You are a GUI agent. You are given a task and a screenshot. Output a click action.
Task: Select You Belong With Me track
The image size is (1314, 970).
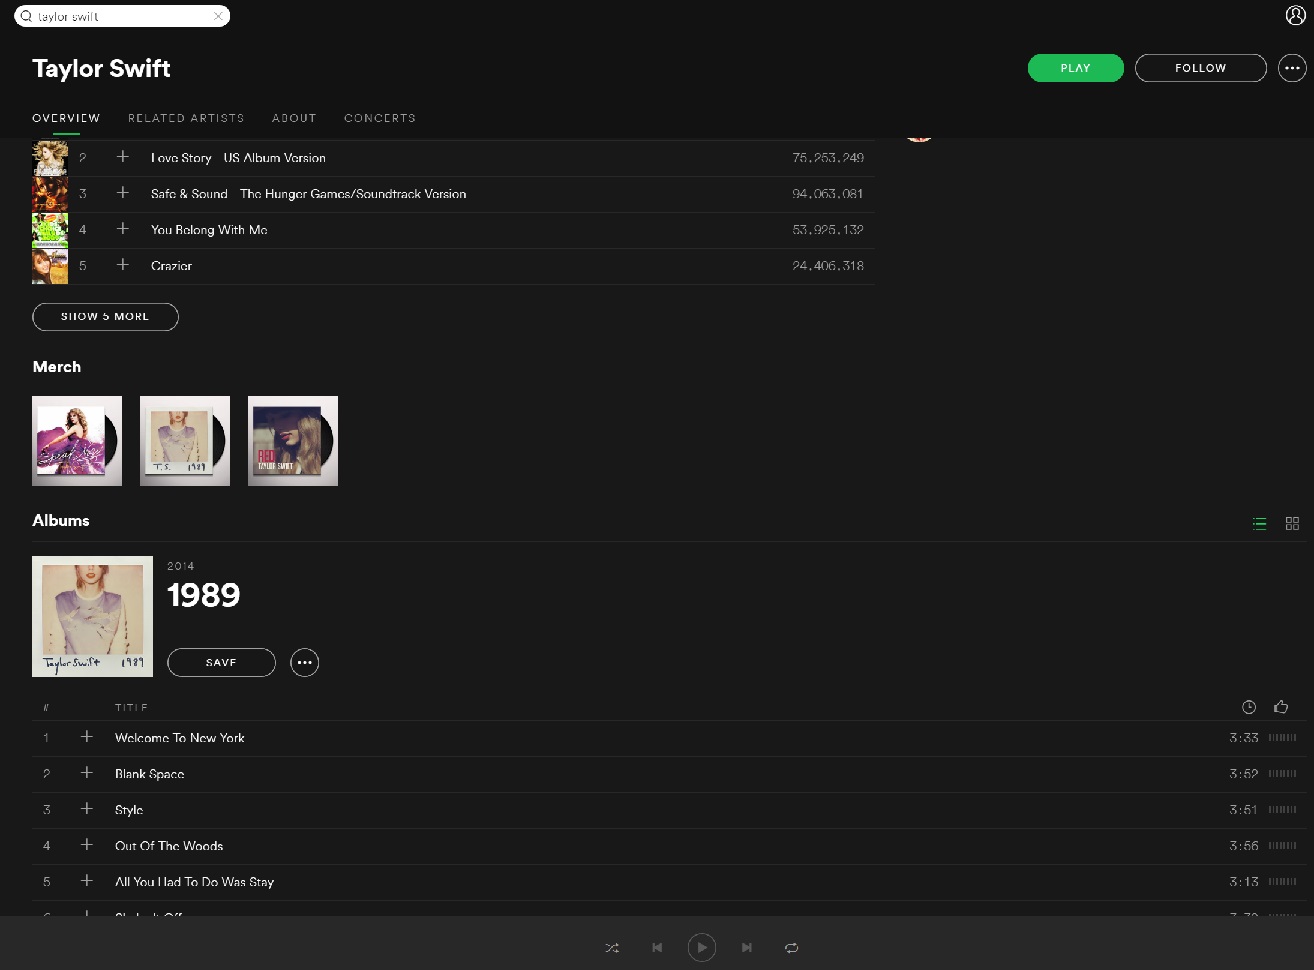[x=209, y=230]
